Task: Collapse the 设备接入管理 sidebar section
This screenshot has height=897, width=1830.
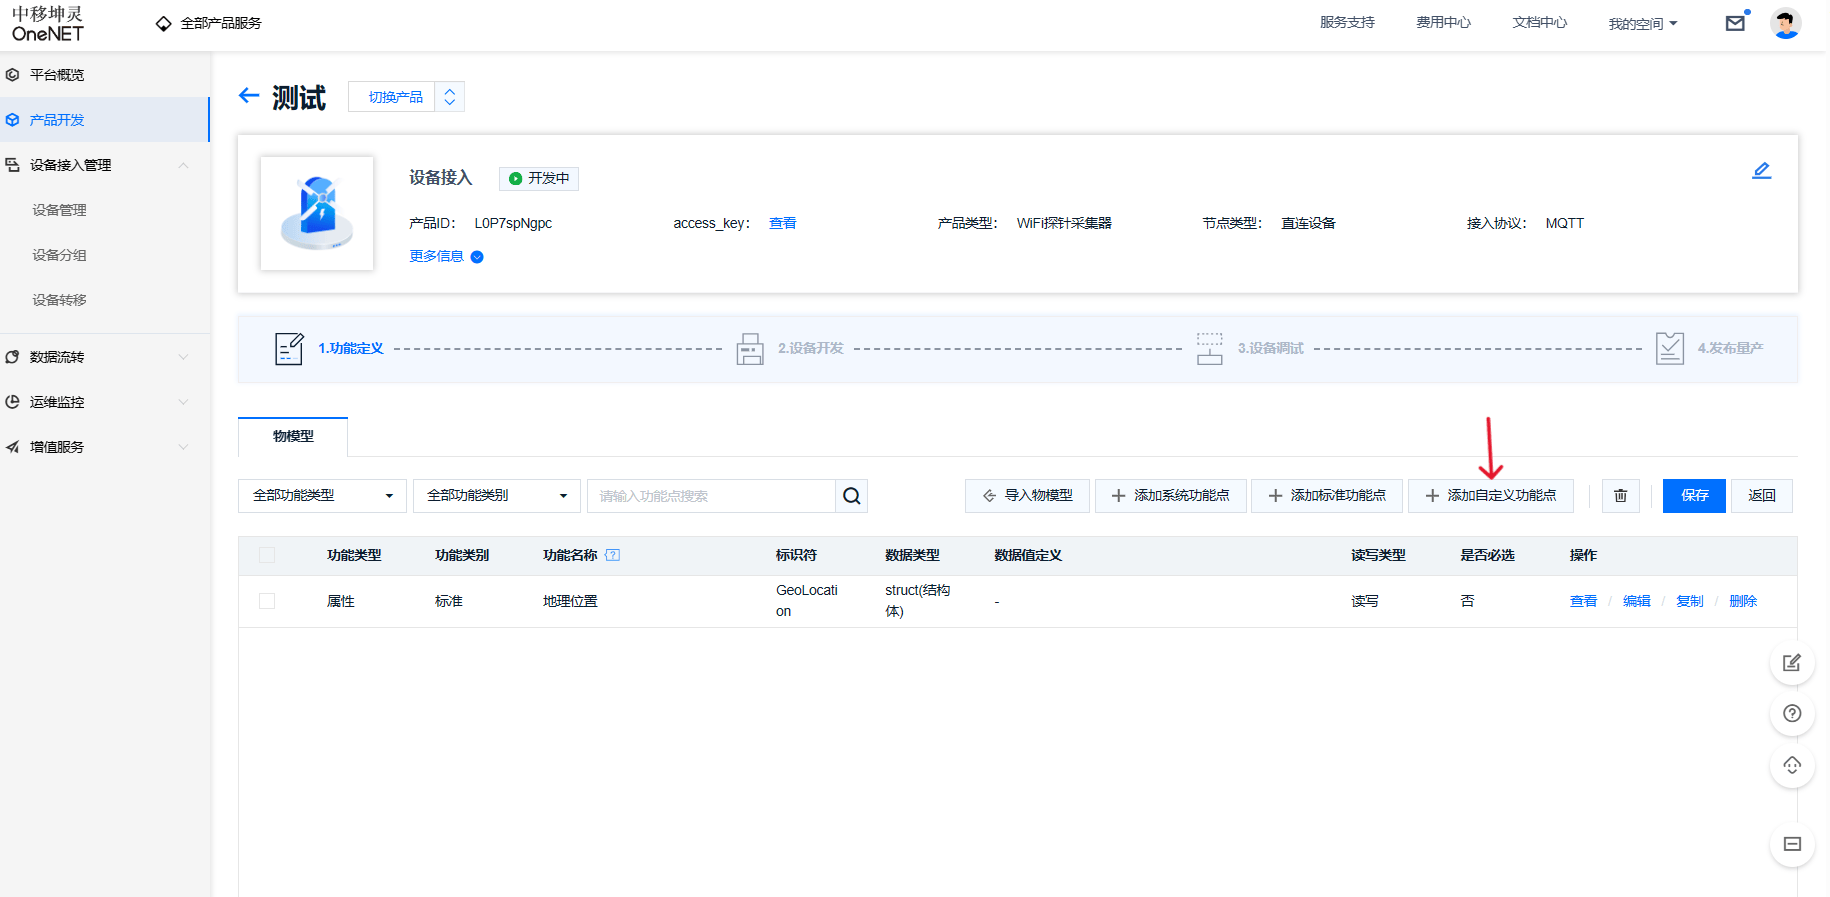Action: (x=183, y=165)
